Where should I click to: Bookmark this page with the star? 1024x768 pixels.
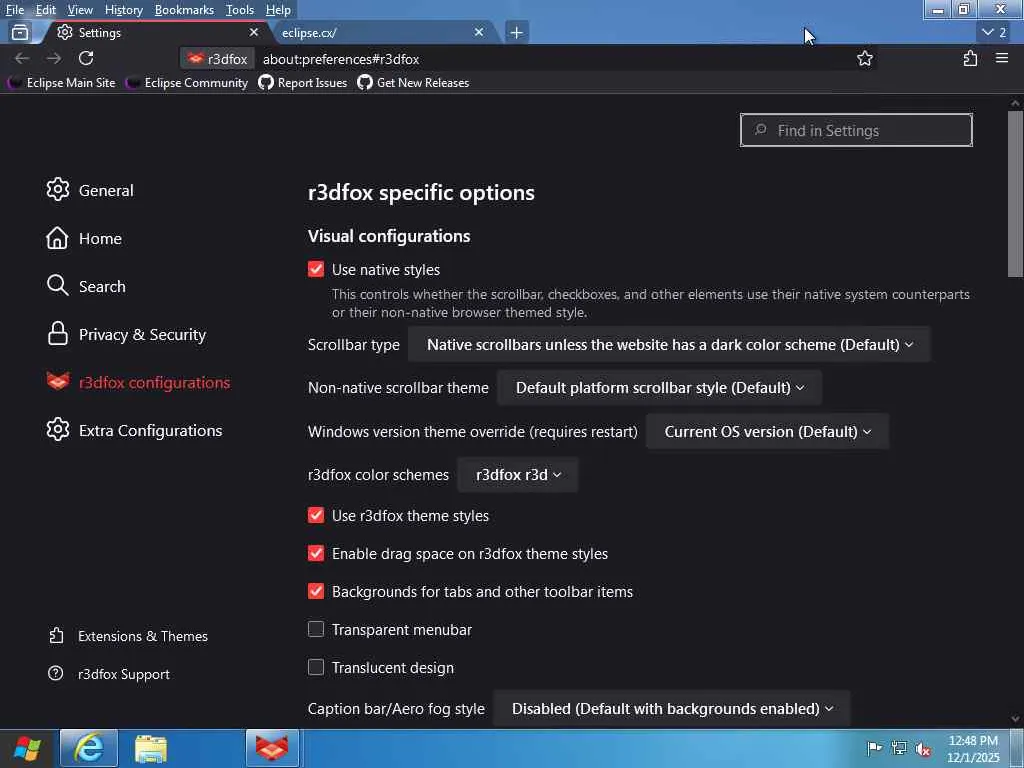(865, 59)
